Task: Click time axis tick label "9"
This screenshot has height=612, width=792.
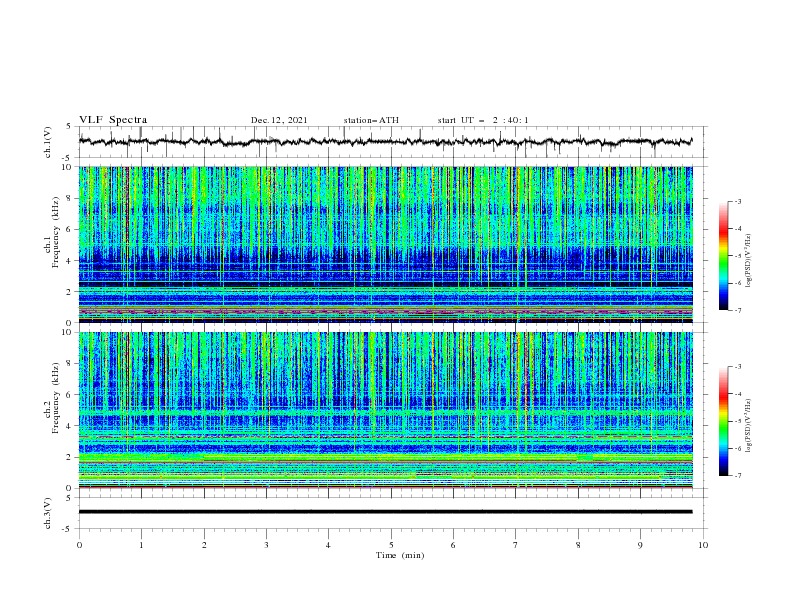Action: [640, 545]
